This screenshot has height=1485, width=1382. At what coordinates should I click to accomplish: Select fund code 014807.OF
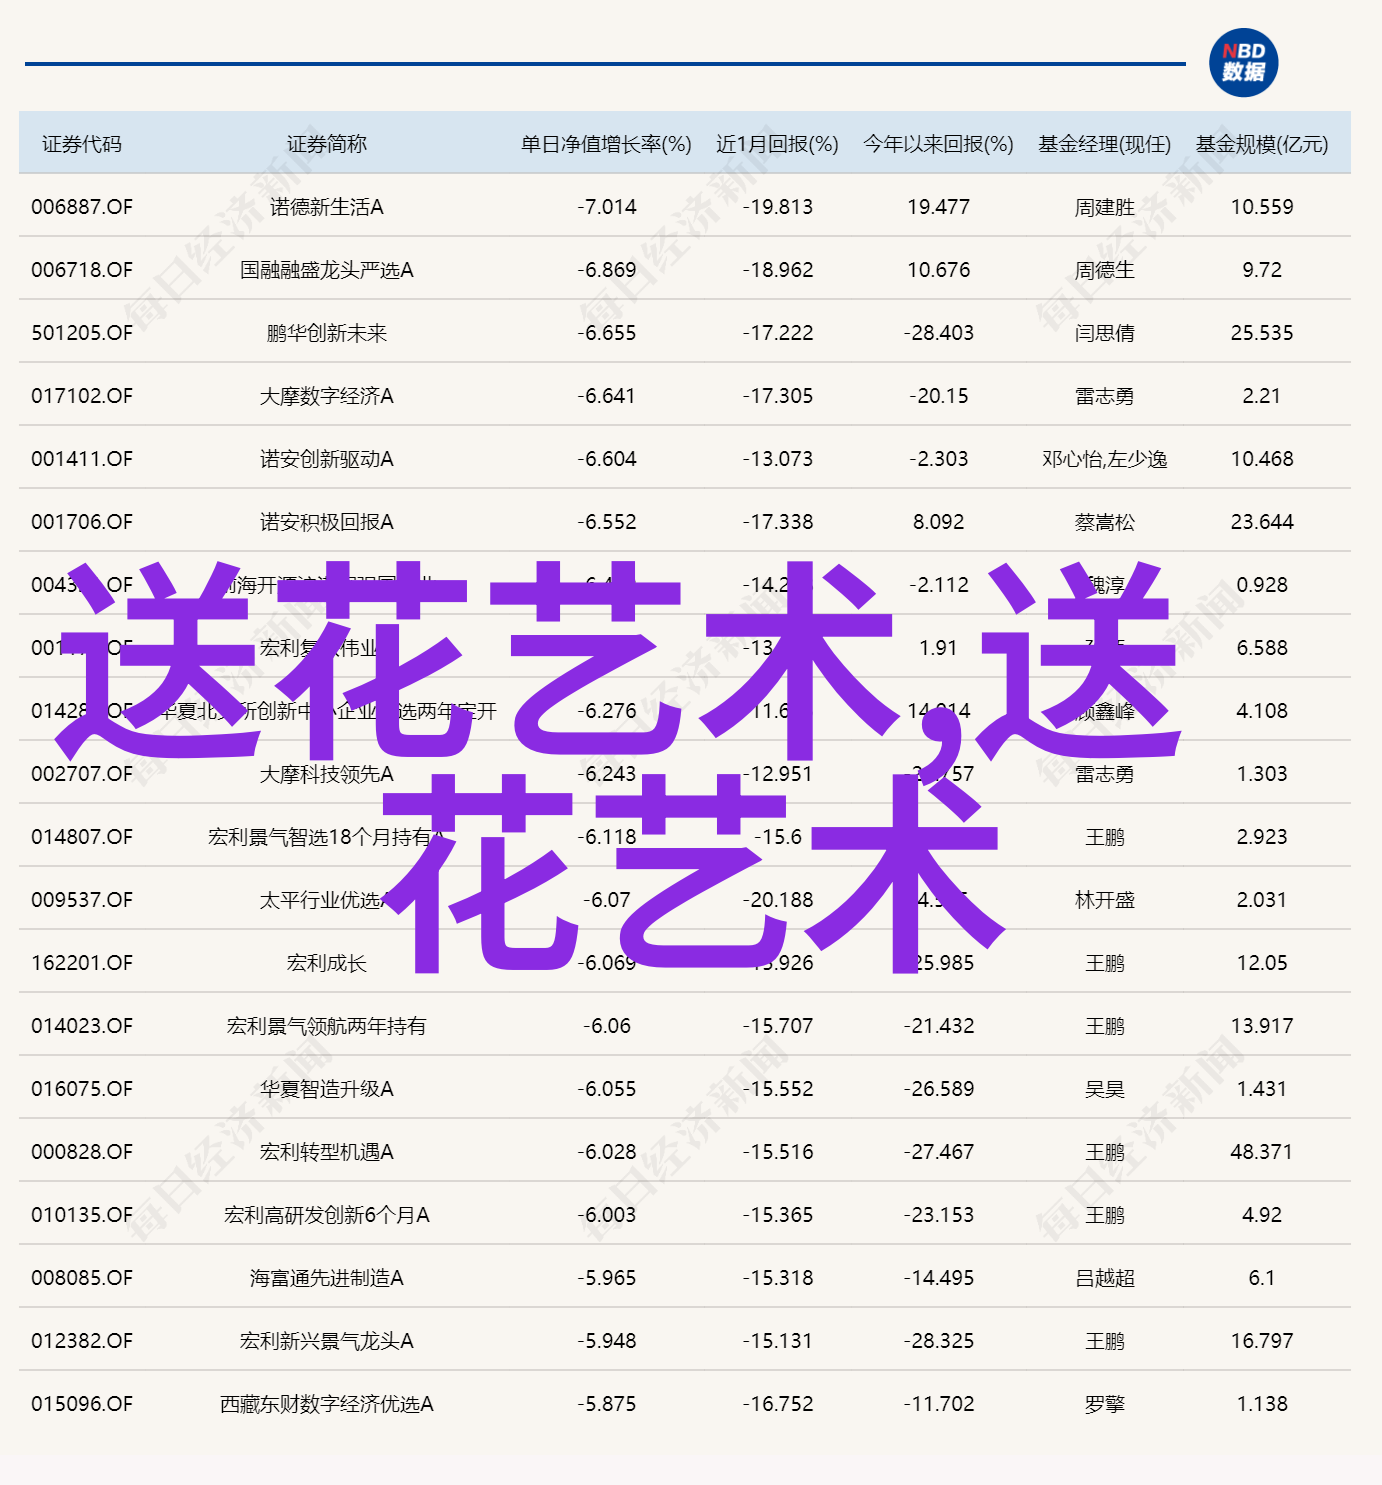[82, 837]
